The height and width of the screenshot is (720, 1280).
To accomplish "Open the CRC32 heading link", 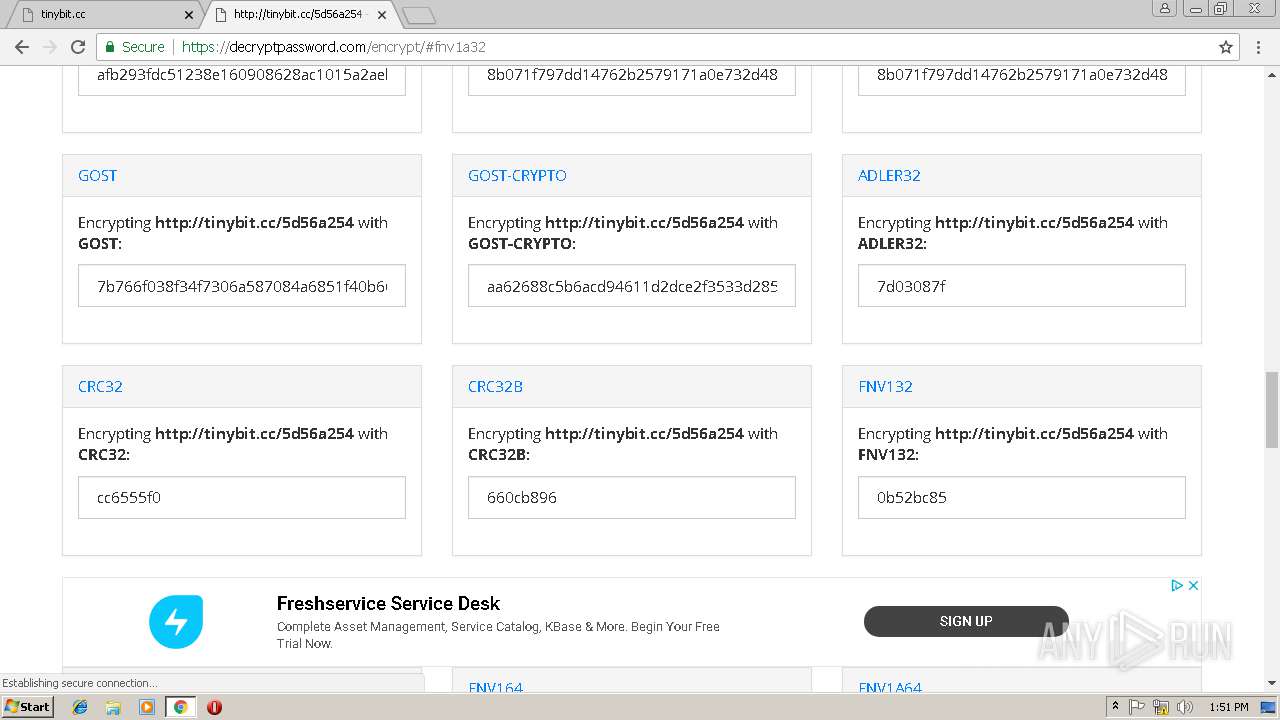I will [100, 386].
